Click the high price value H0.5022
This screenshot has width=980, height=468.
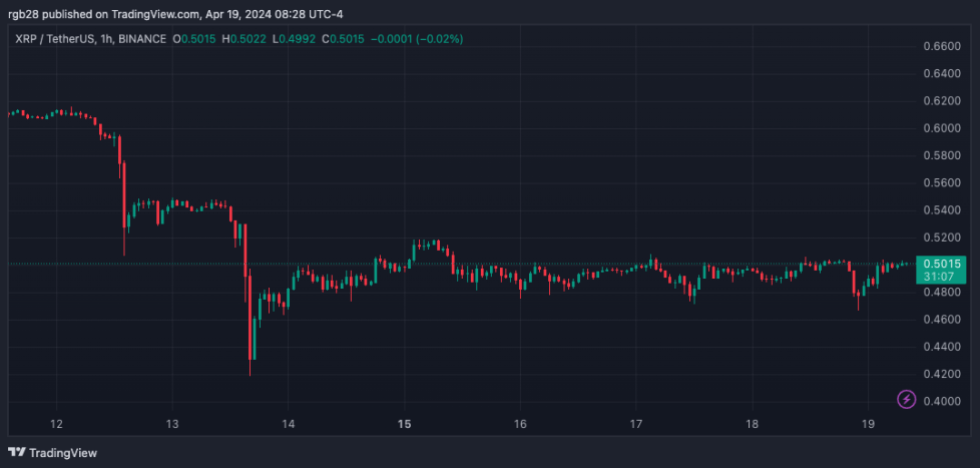(x=247, y=39)
